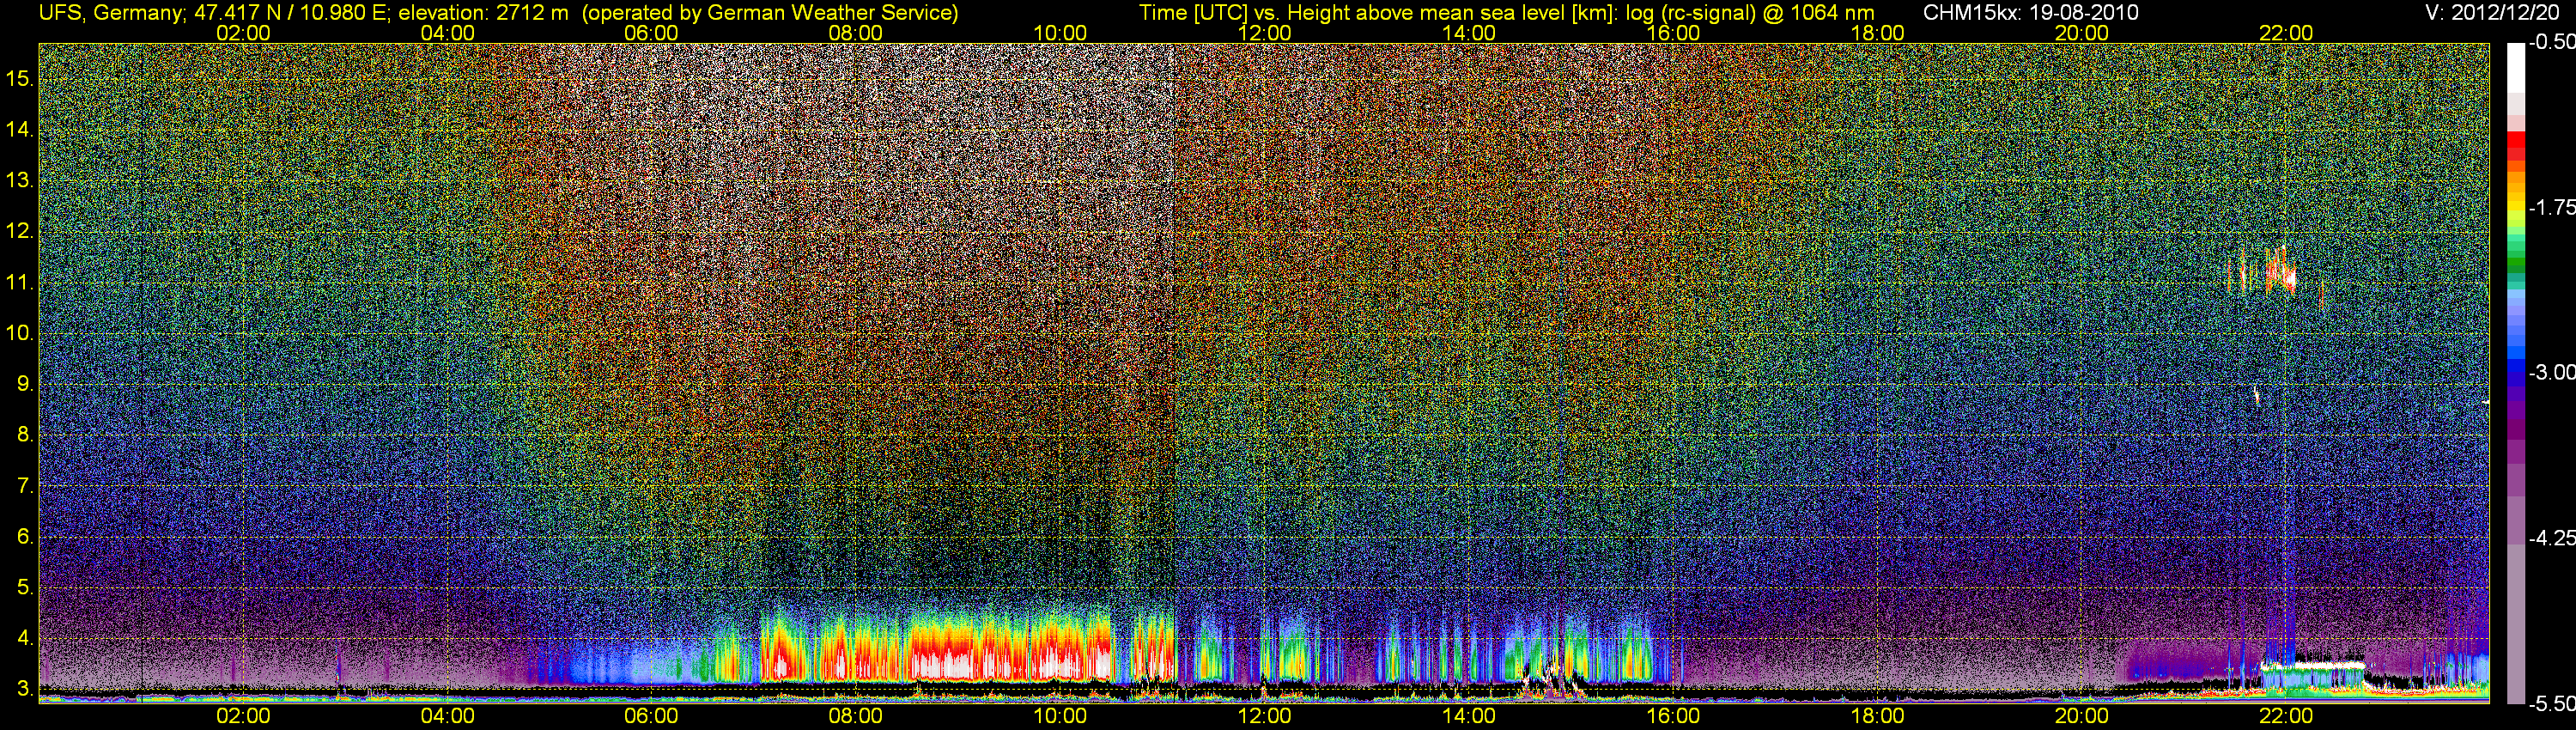Click the height axis label '13.'
This screenshot has width=2576, height=730.
click(x=20, y=180)
